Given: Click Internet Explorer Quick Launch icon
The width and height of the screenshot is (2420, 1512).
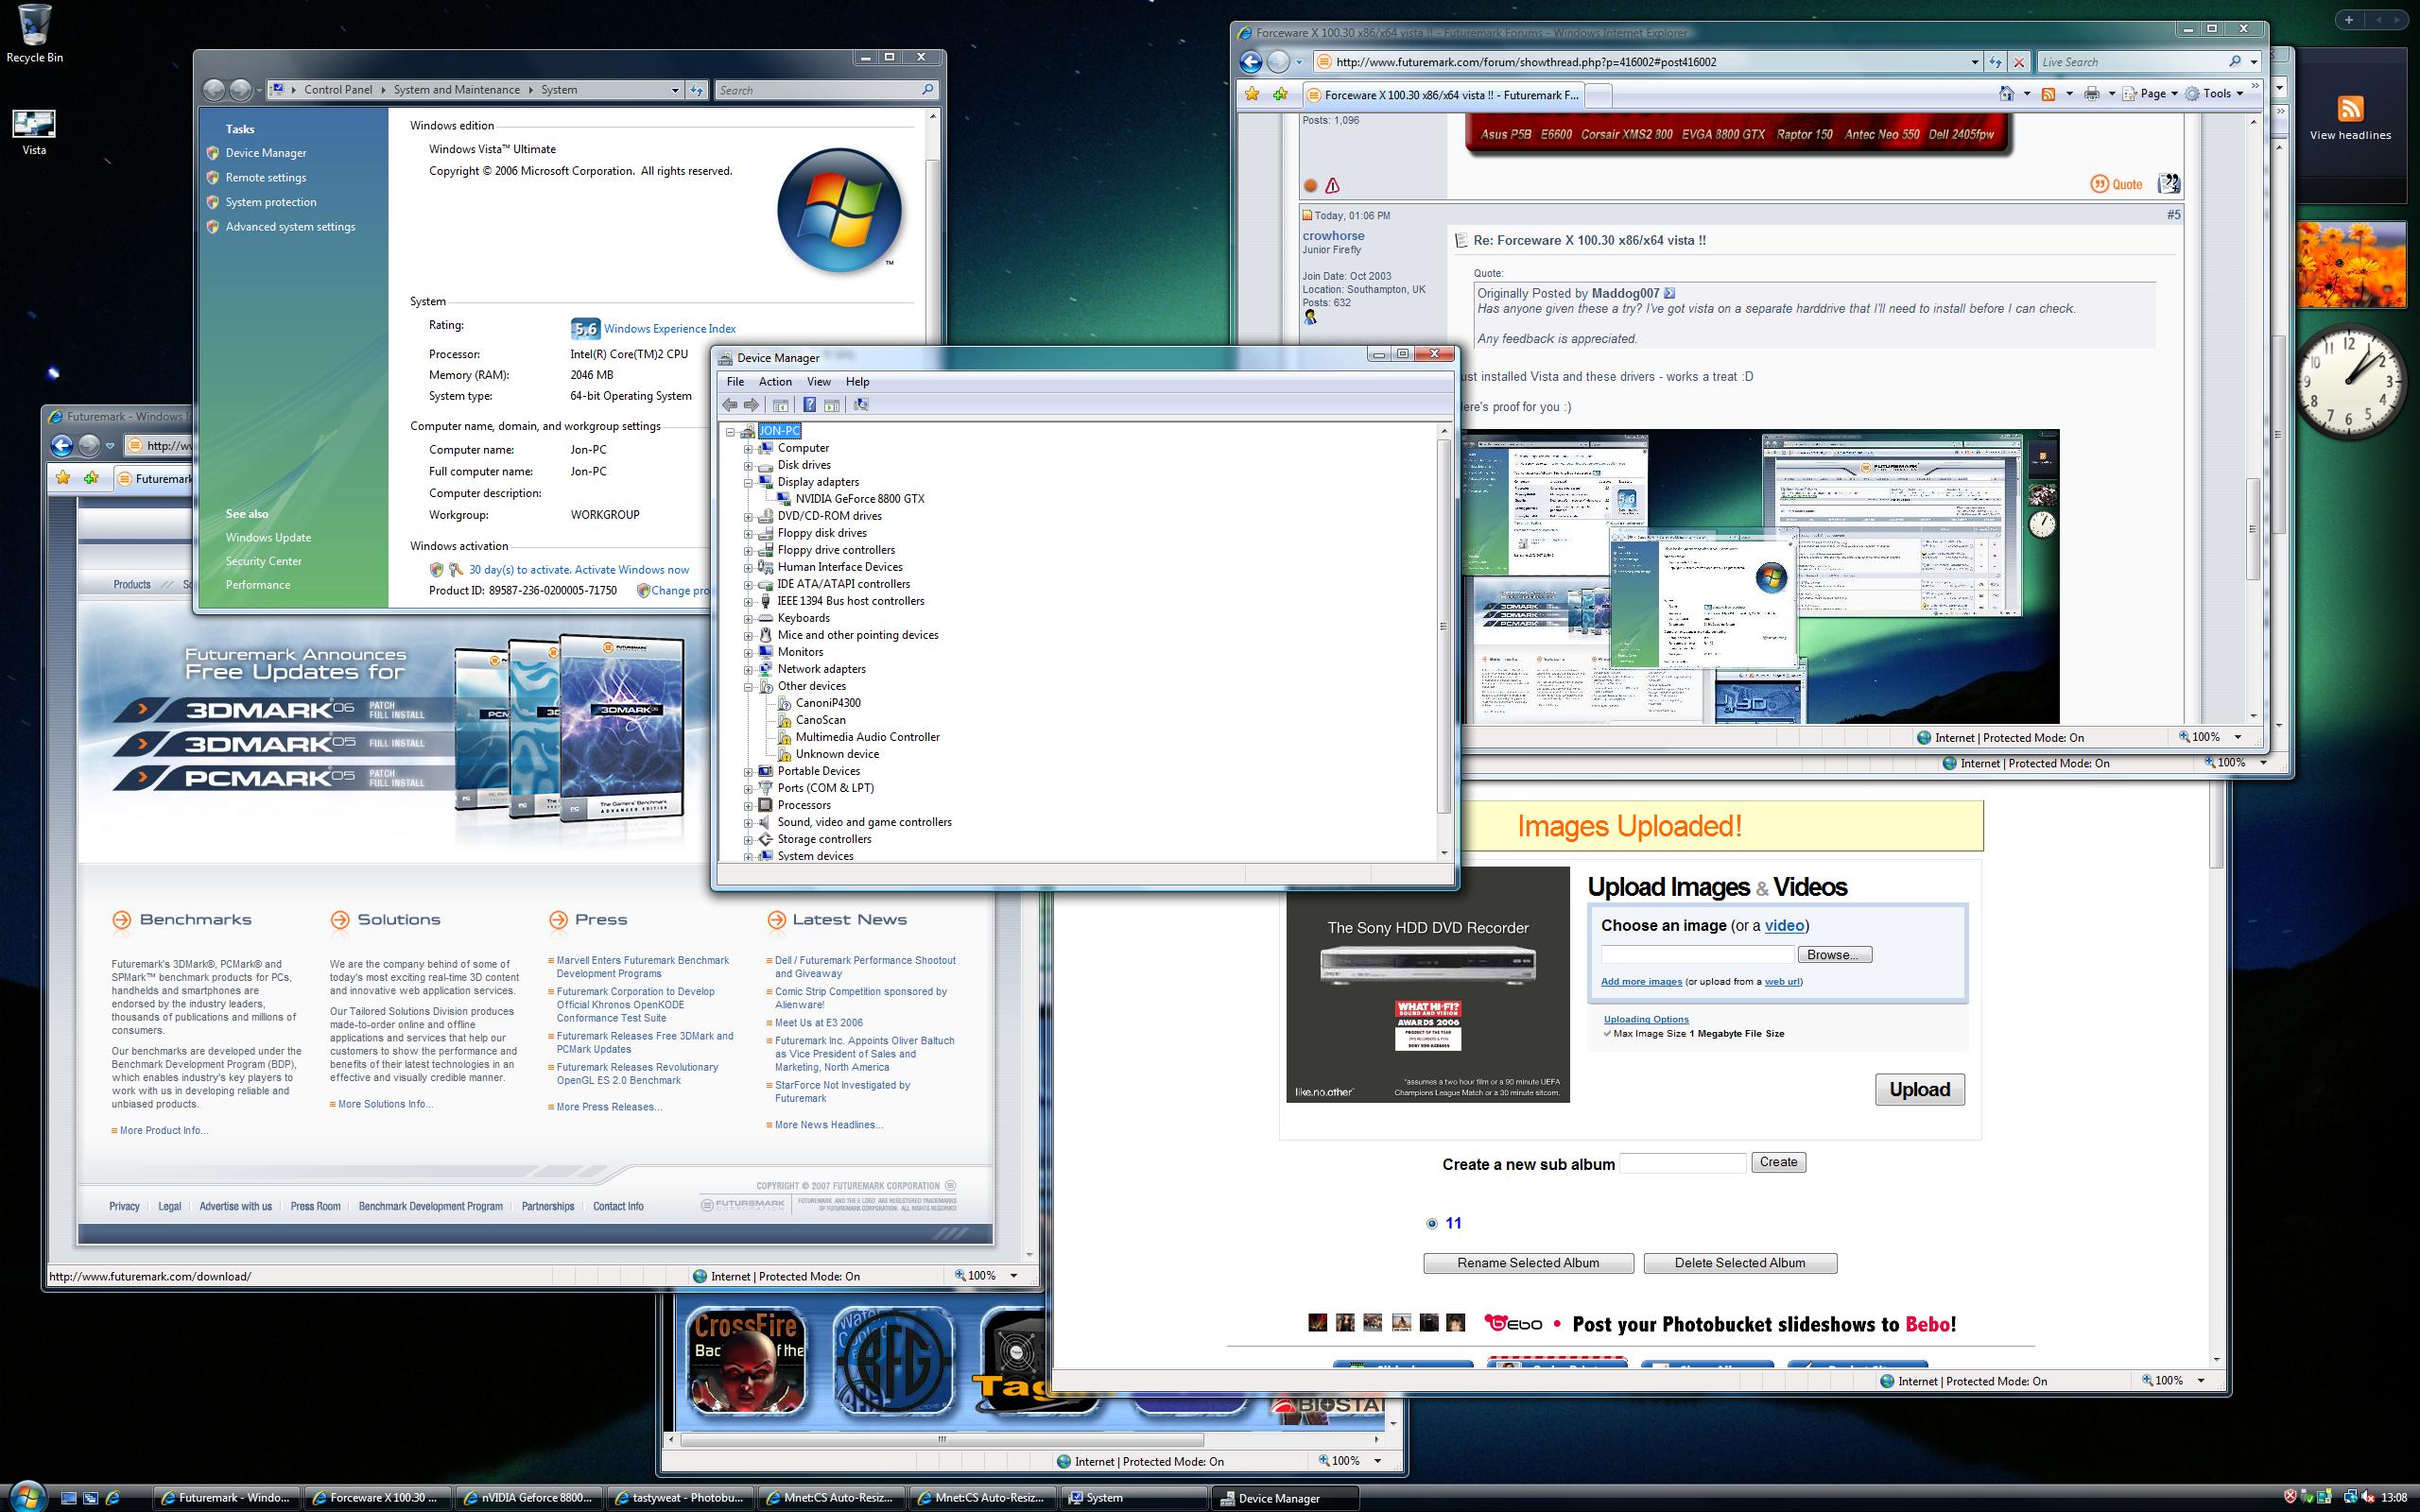Looking at the screenshot, I should (113, 1498).
